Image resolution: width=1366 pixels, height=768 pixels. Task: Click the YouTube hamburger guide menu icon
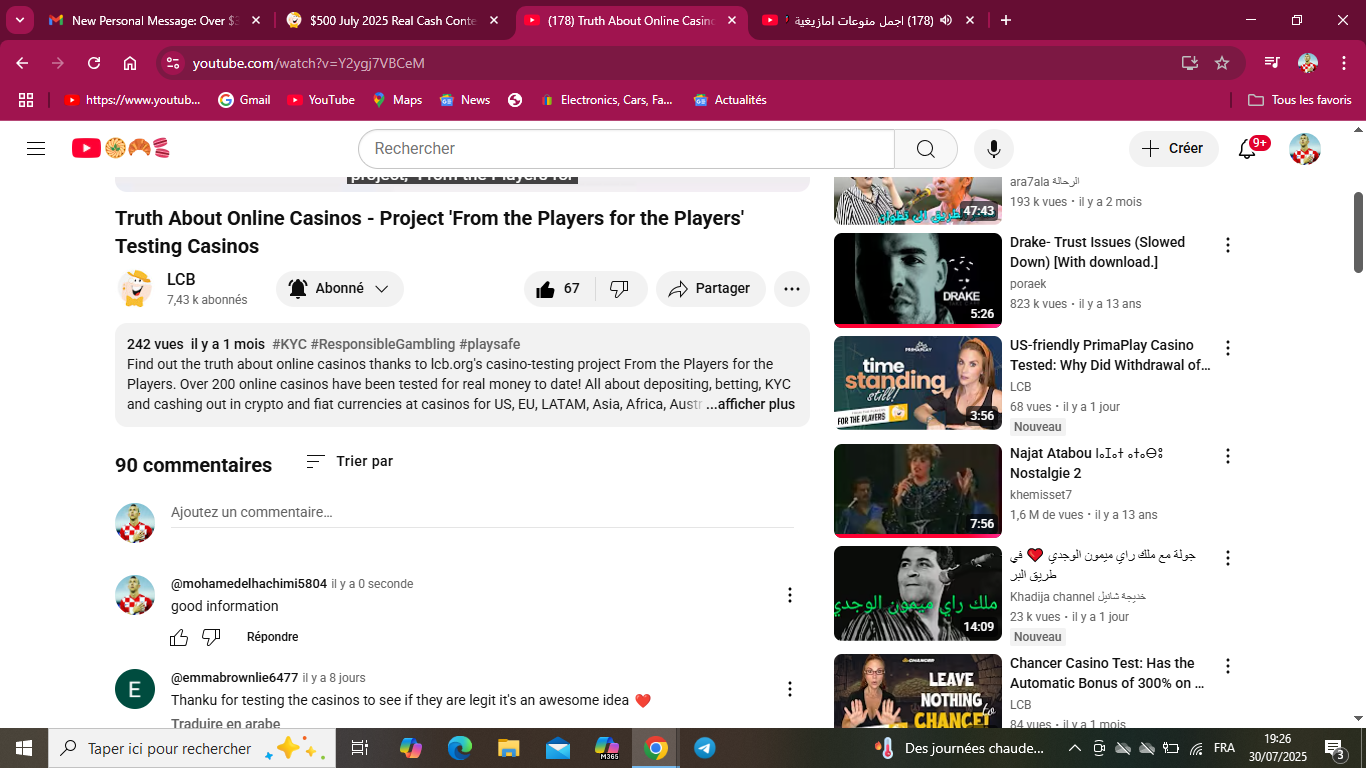(x=36, y=149)
